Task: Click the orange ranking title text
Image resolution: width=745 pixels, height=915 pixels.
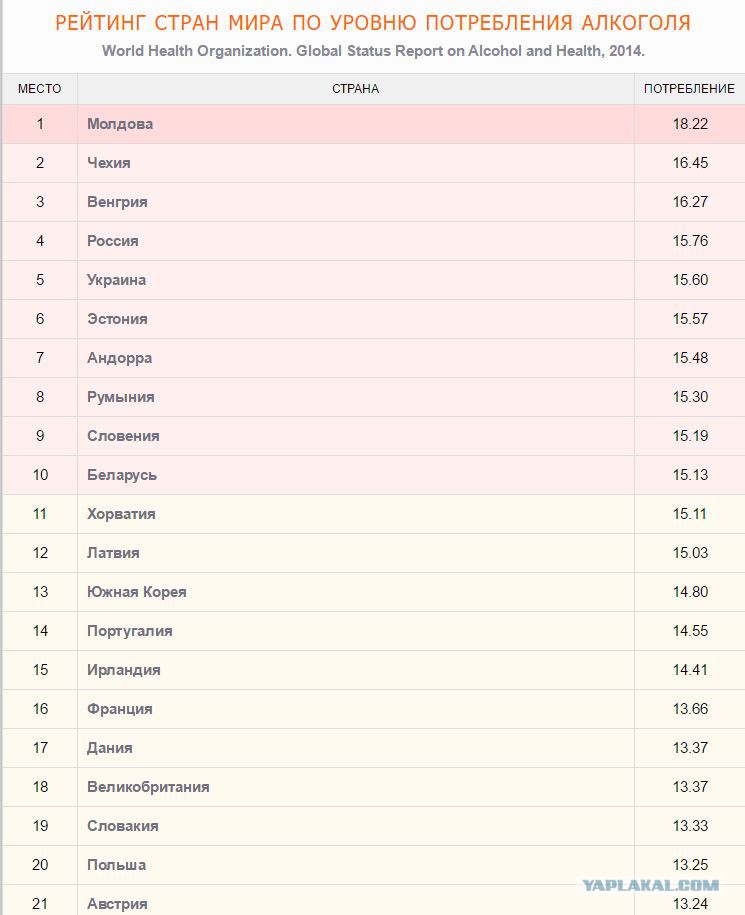Action: point(372,23)
